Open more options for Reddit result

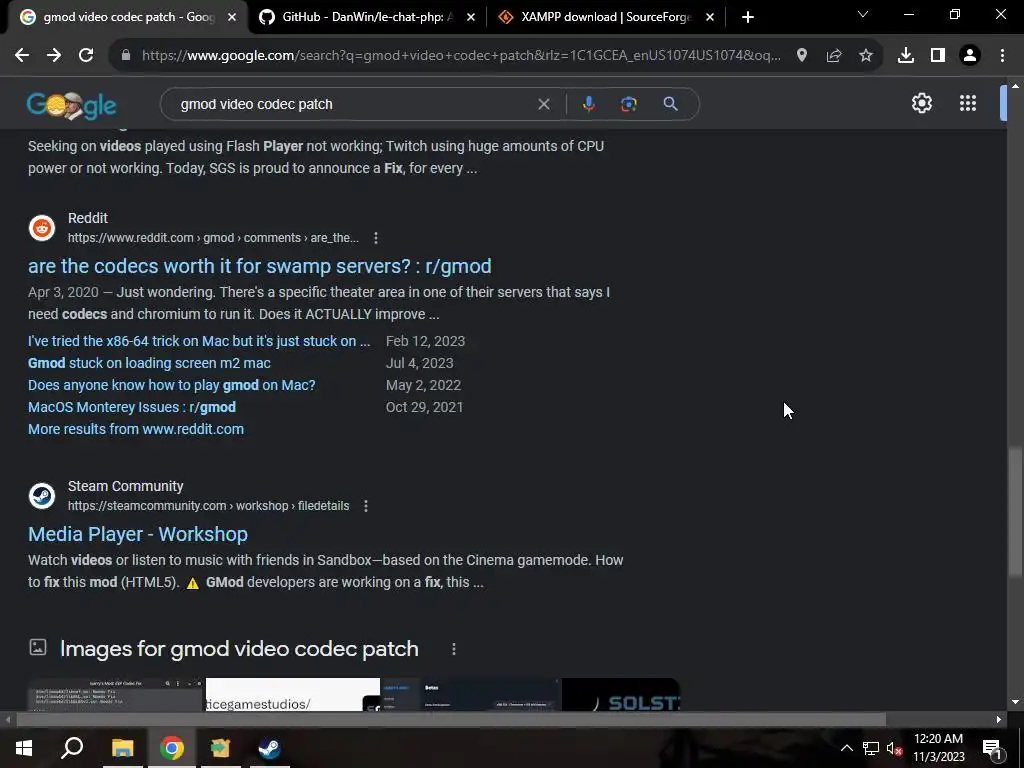pyautogui.click(x=376, y=238)
